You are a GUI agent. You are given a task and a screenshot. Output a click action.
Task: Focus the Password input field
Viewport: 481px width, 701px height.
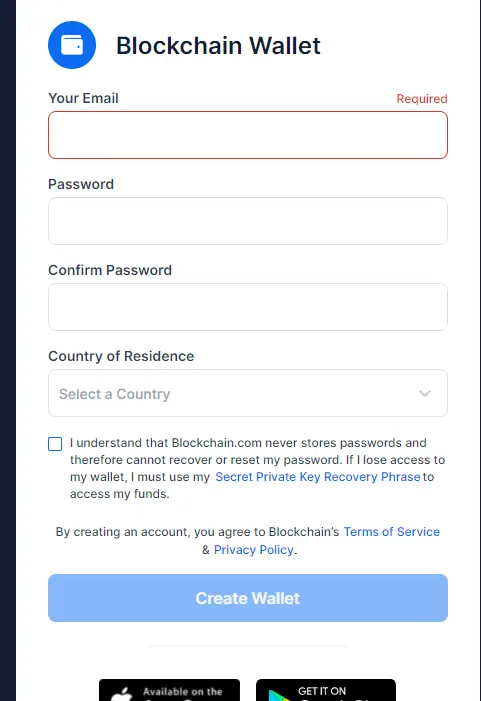(x=248, y=221)
